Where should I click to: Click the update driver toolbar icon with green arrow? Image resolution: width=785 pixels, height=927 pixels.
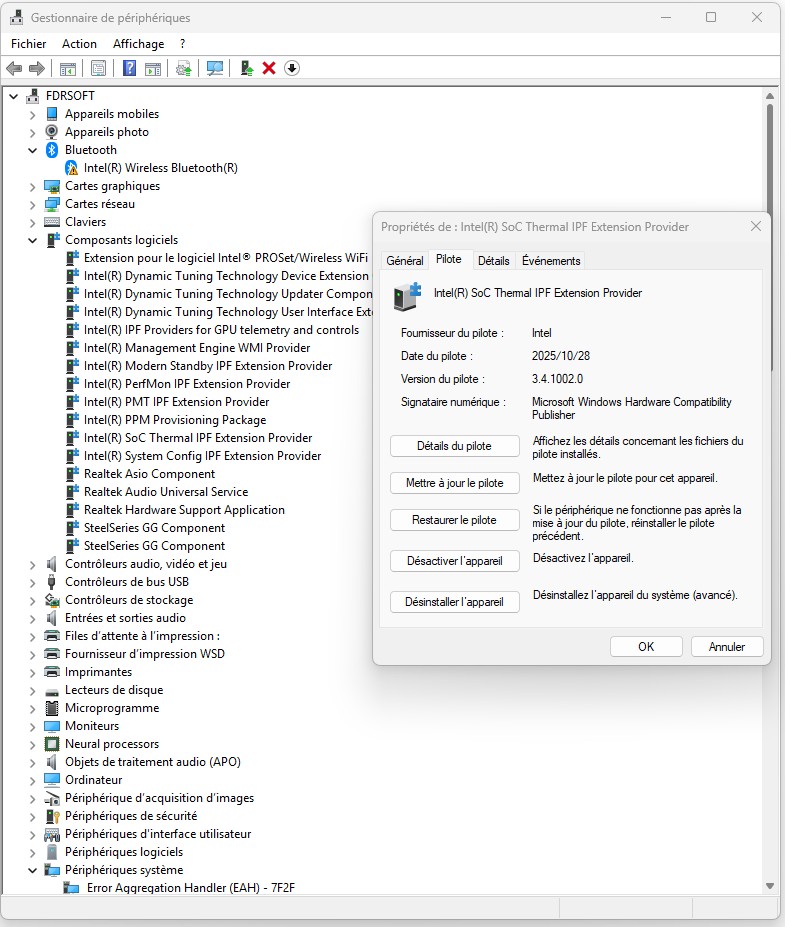coord(245,68)
